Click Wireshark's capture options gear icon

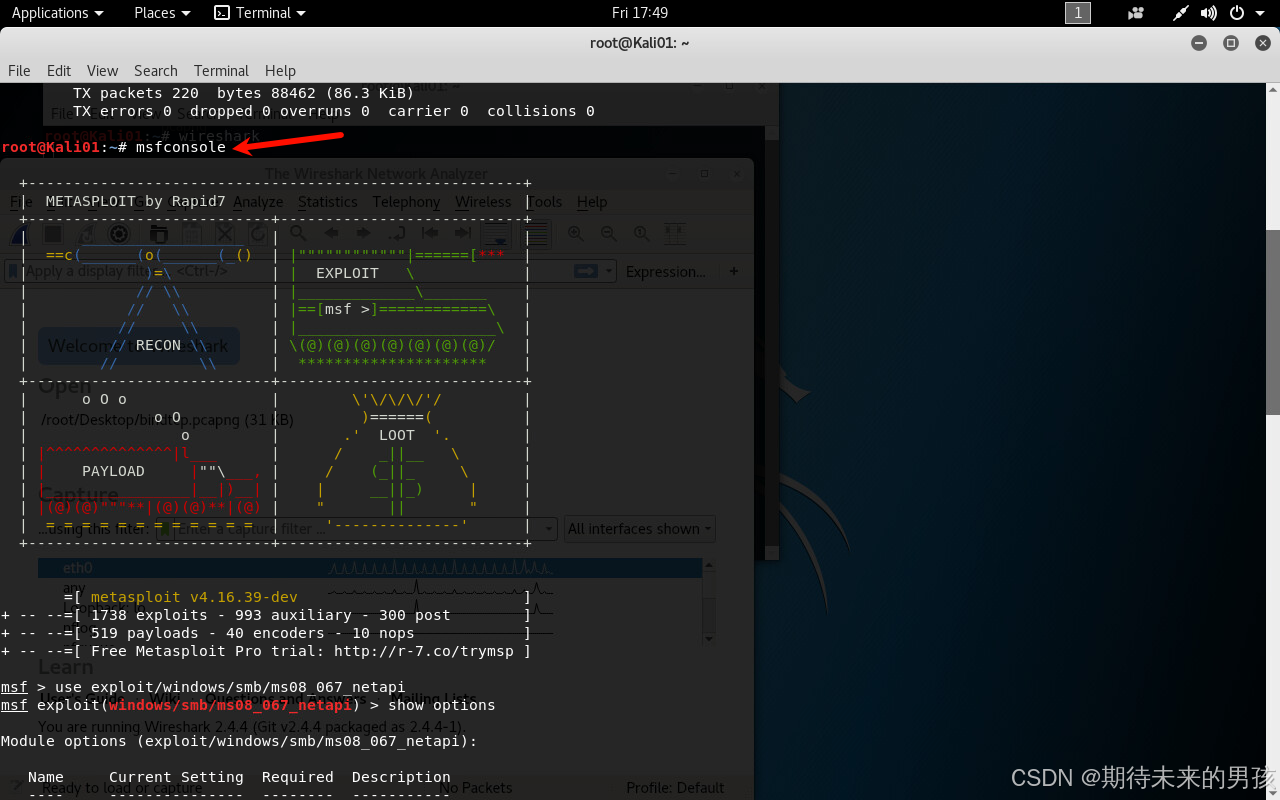[x=119, y=234]
